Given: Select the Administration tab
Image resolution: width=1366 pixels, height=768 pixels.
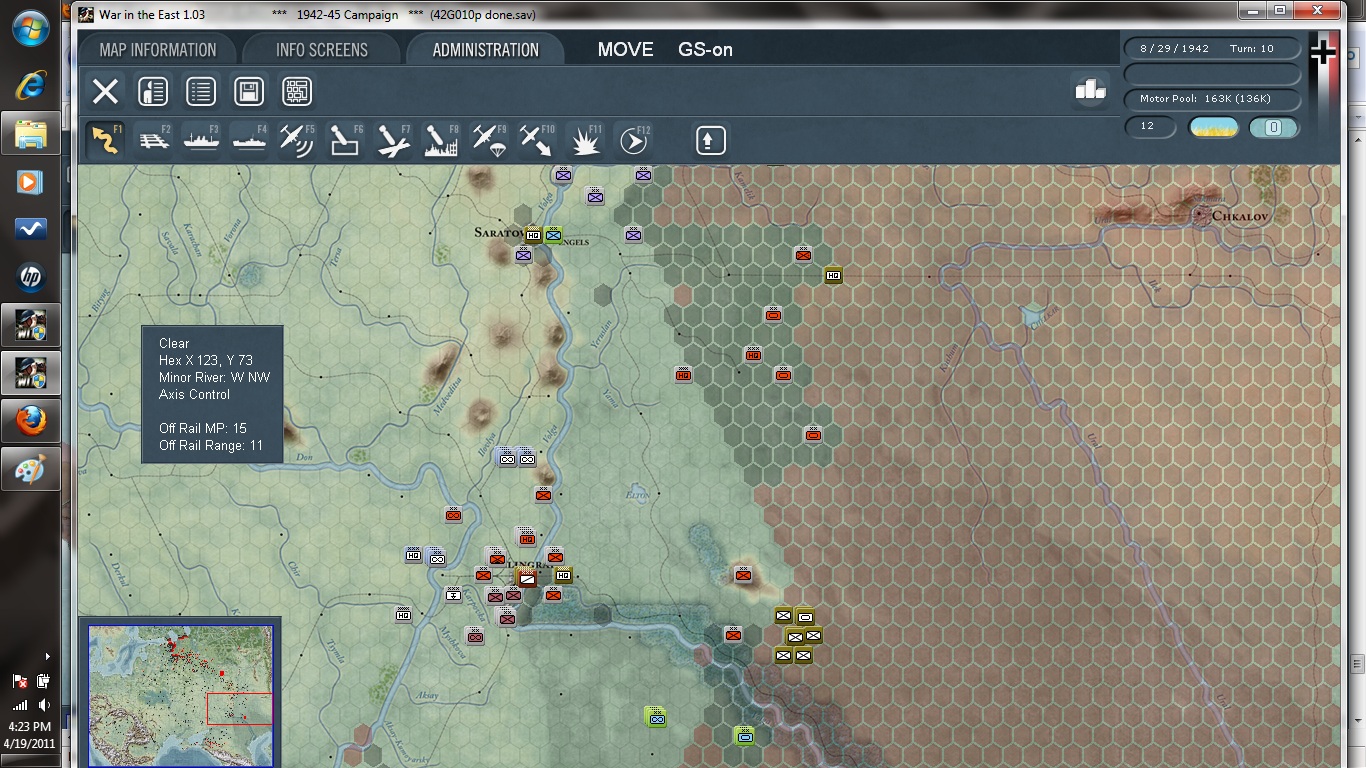Looking at the screenshot, I should (486, 50).
